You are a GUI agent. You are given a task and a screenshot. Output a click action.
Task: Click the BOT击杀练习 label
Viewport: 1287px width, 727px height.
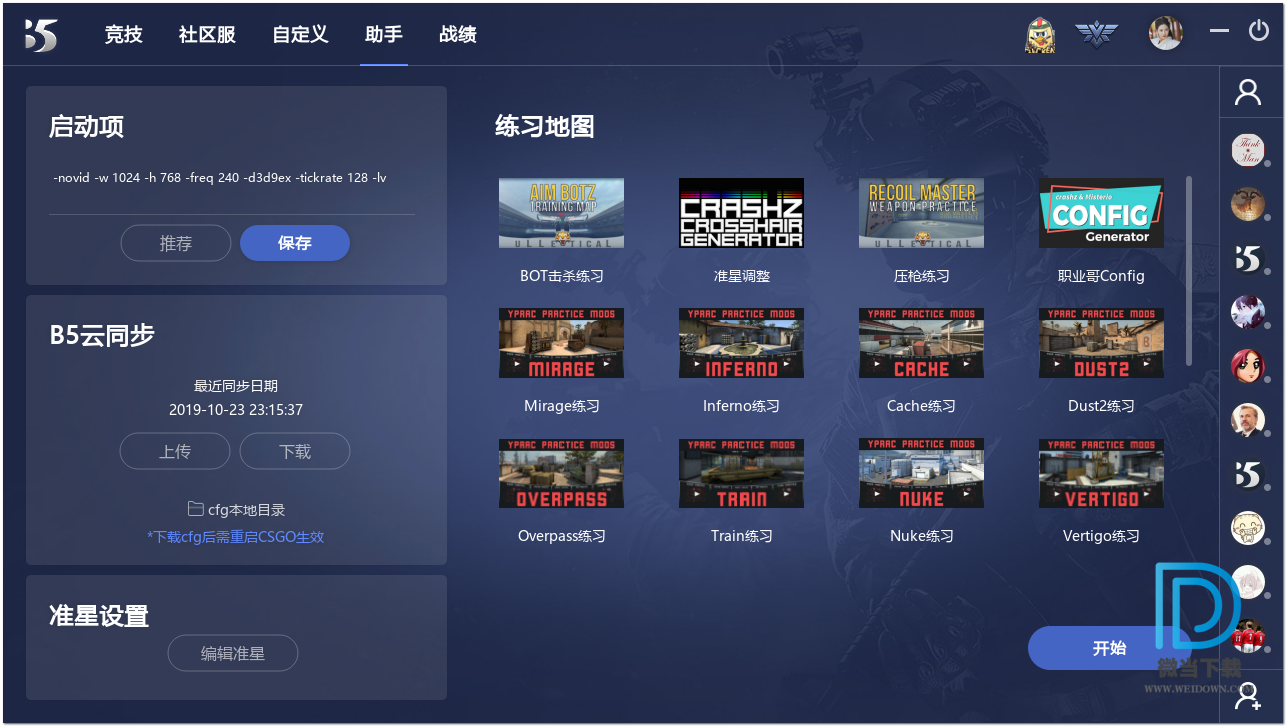[x=562, y=276]
